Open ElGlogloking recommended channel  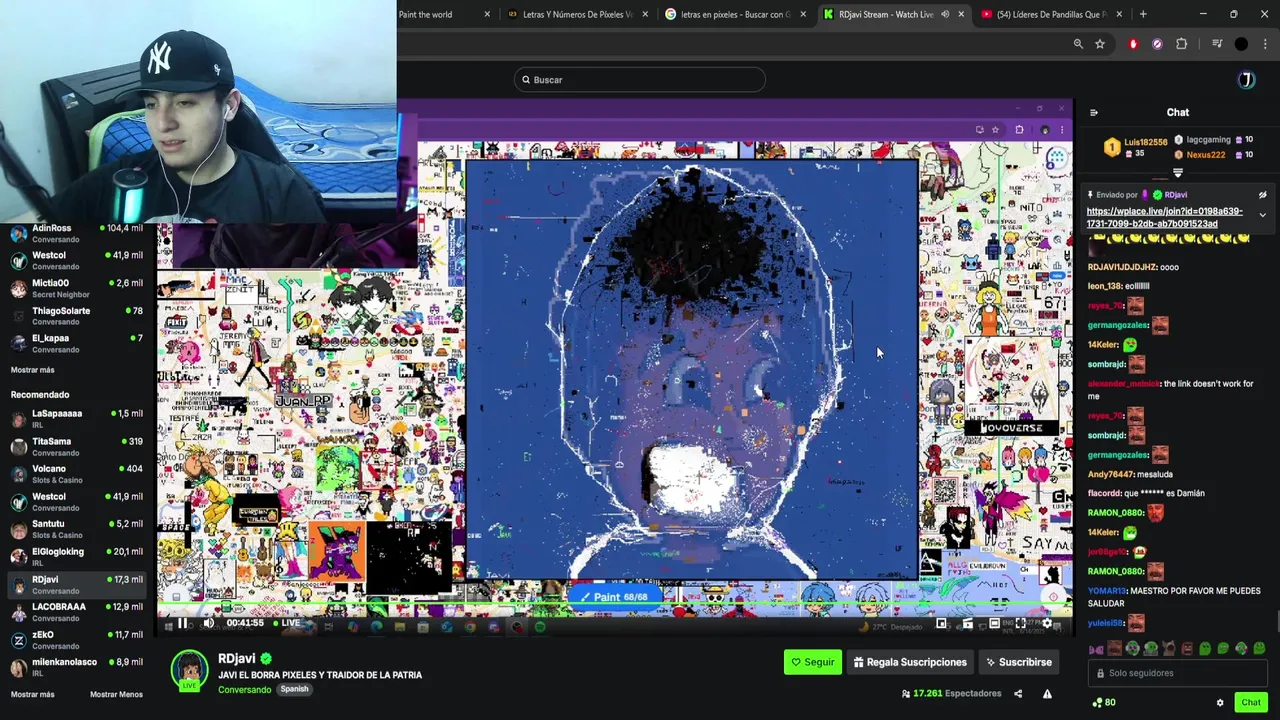click(78, 556)
